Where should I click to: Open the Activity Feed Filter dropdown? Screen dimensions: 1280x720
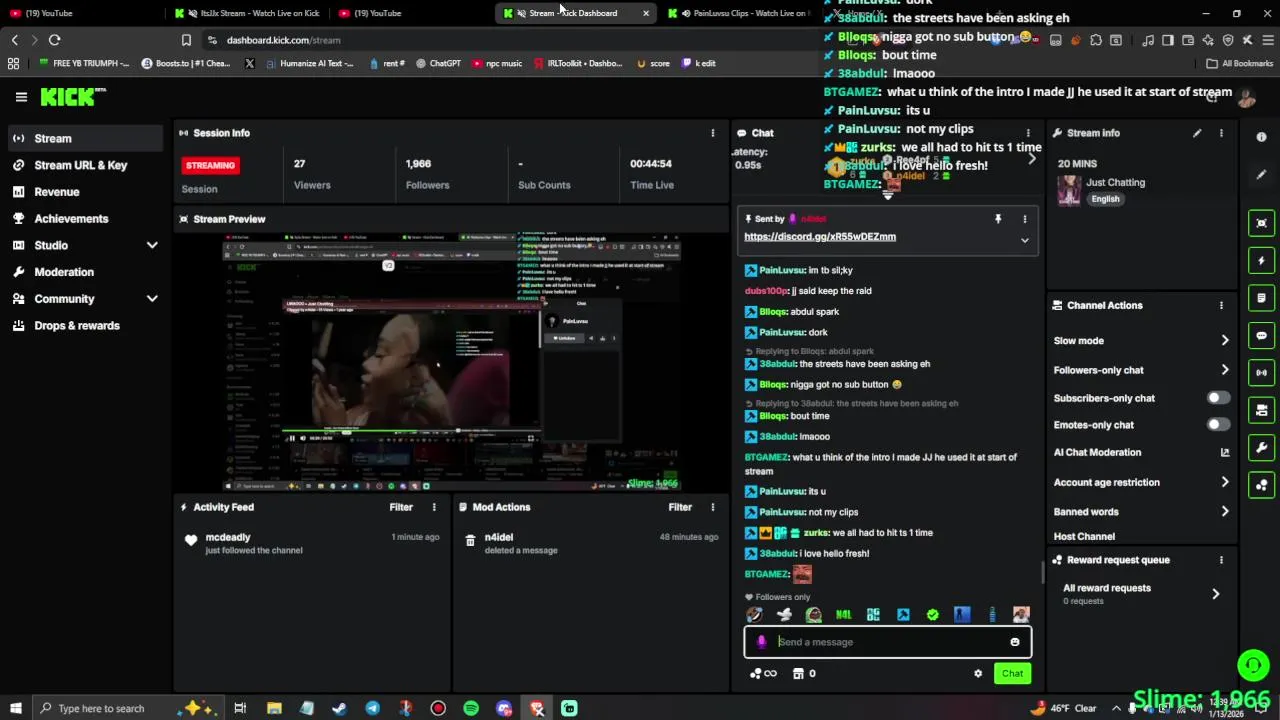click(401, 507)
